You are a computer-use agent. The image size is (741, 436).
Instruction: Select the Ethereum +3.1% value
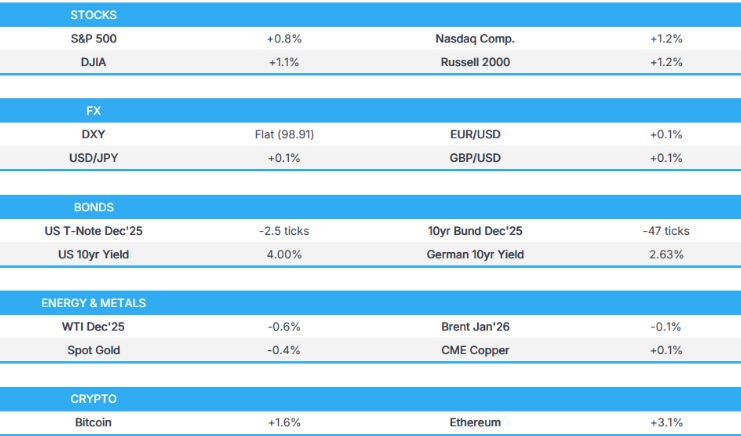coord(665,422)
